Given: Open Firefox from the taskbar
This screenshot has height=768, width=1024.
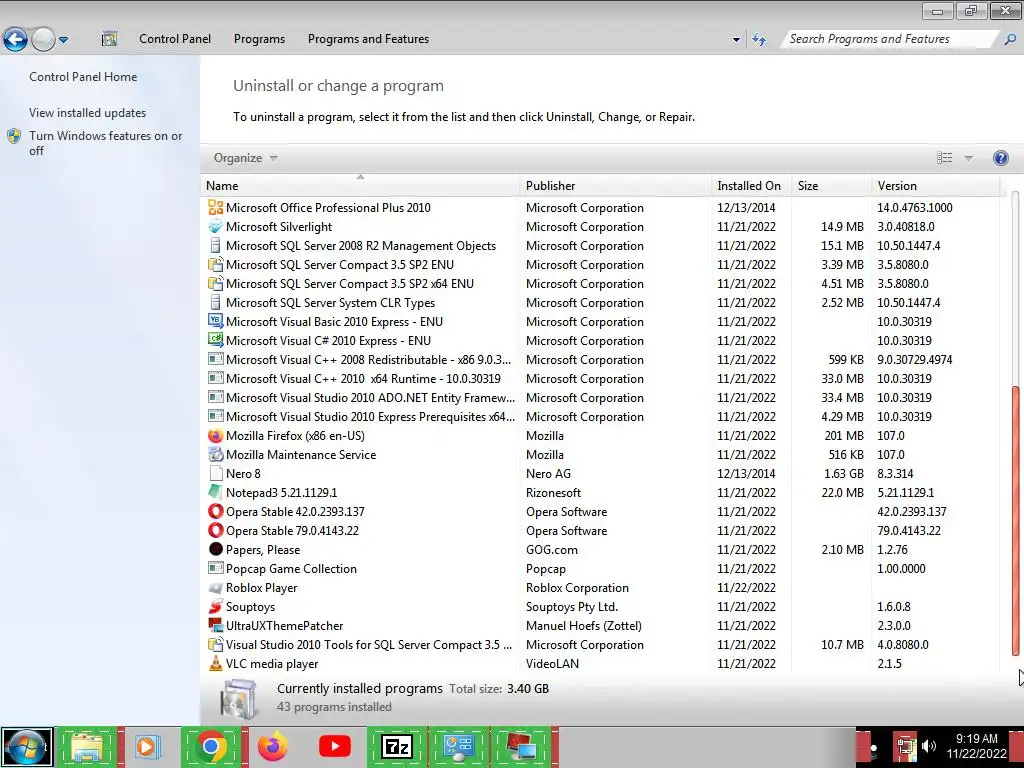Looking at the screenshot, I should [272, 746].
